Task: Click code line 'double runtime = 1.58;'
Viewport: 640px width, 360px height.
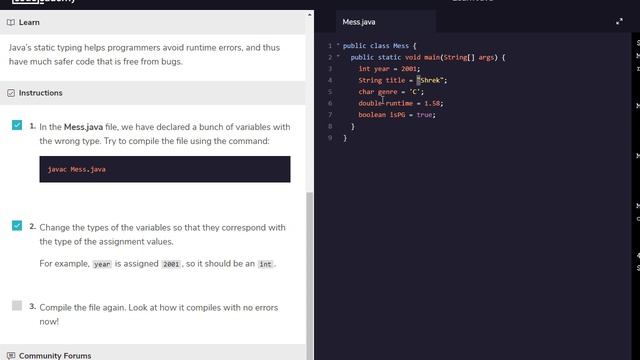Action: click(400, 103)
